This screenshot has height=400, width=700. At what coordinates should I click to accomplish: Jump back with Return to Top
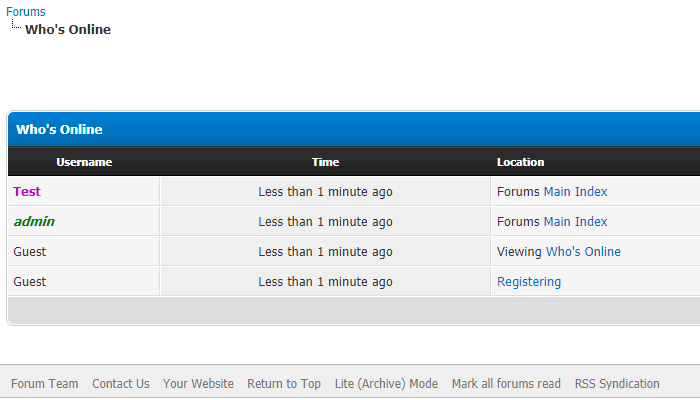[284, 384]
